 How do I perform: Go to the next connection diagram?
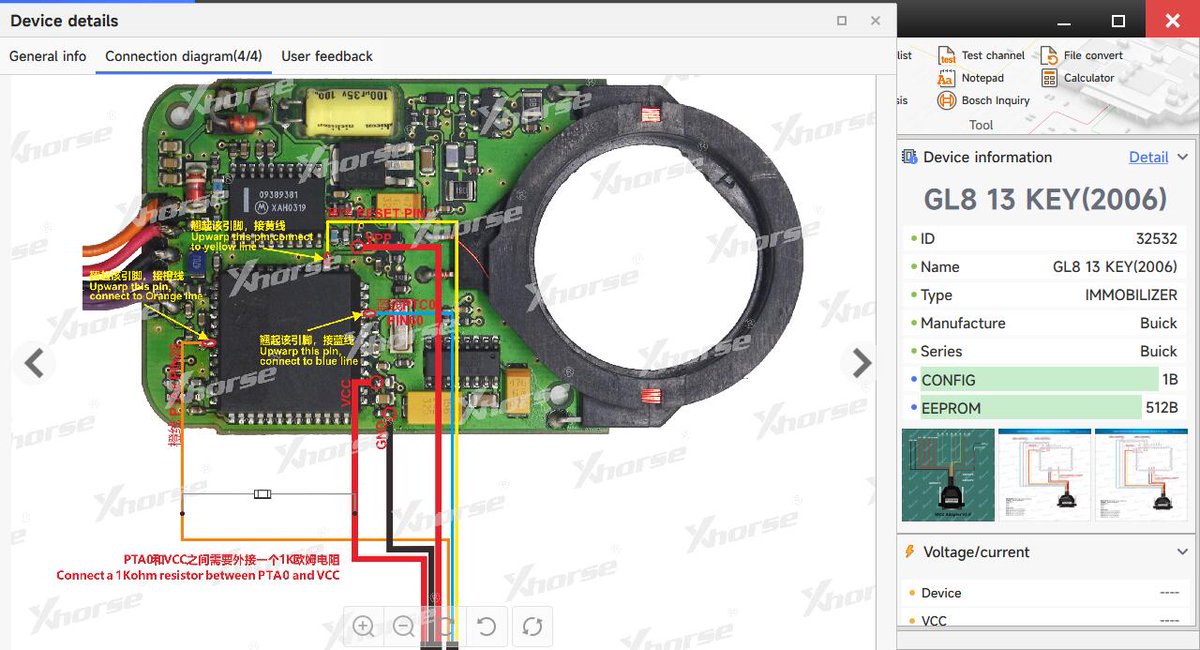(x=862, y=362)
